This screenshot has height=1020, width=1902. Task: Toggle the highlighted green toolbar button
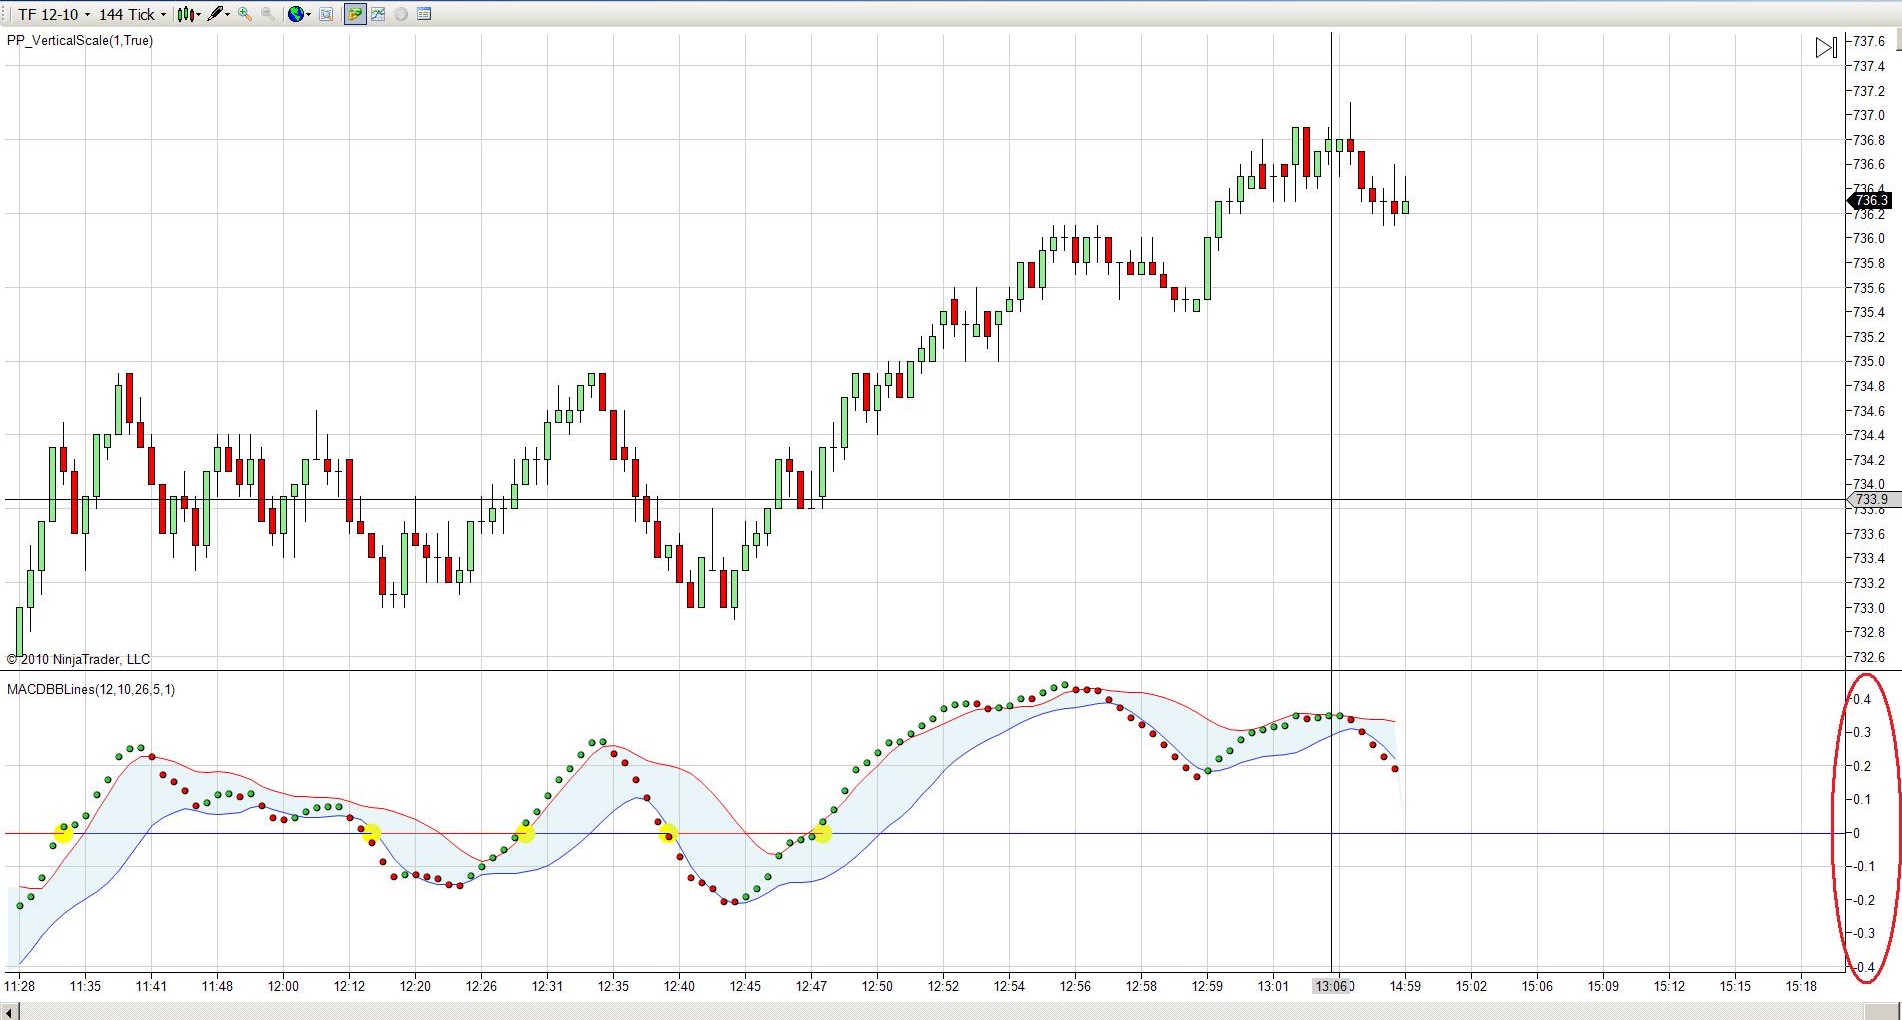pyautogui.click(x=355, y=14)
